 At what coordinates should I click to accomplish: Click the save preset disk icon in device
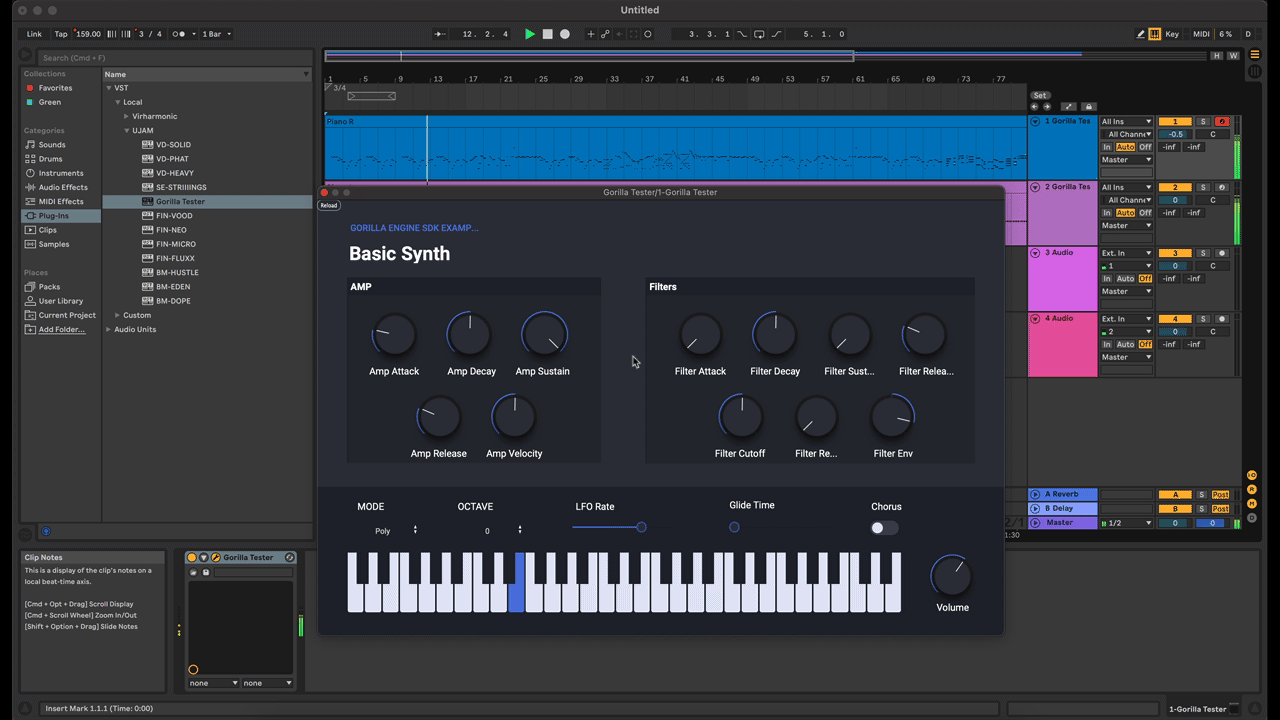(206, 572)
